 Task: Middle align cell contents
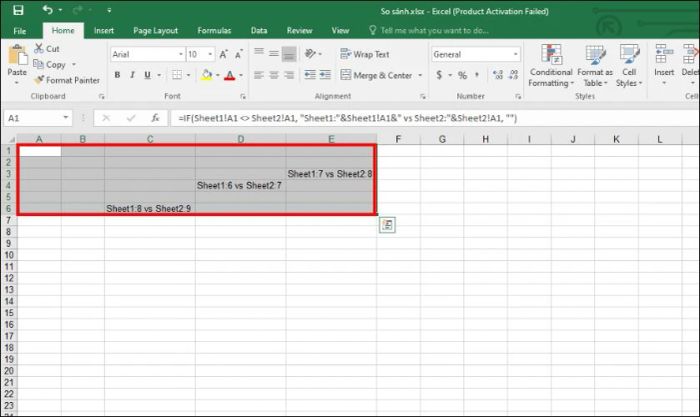coord(274,54)
